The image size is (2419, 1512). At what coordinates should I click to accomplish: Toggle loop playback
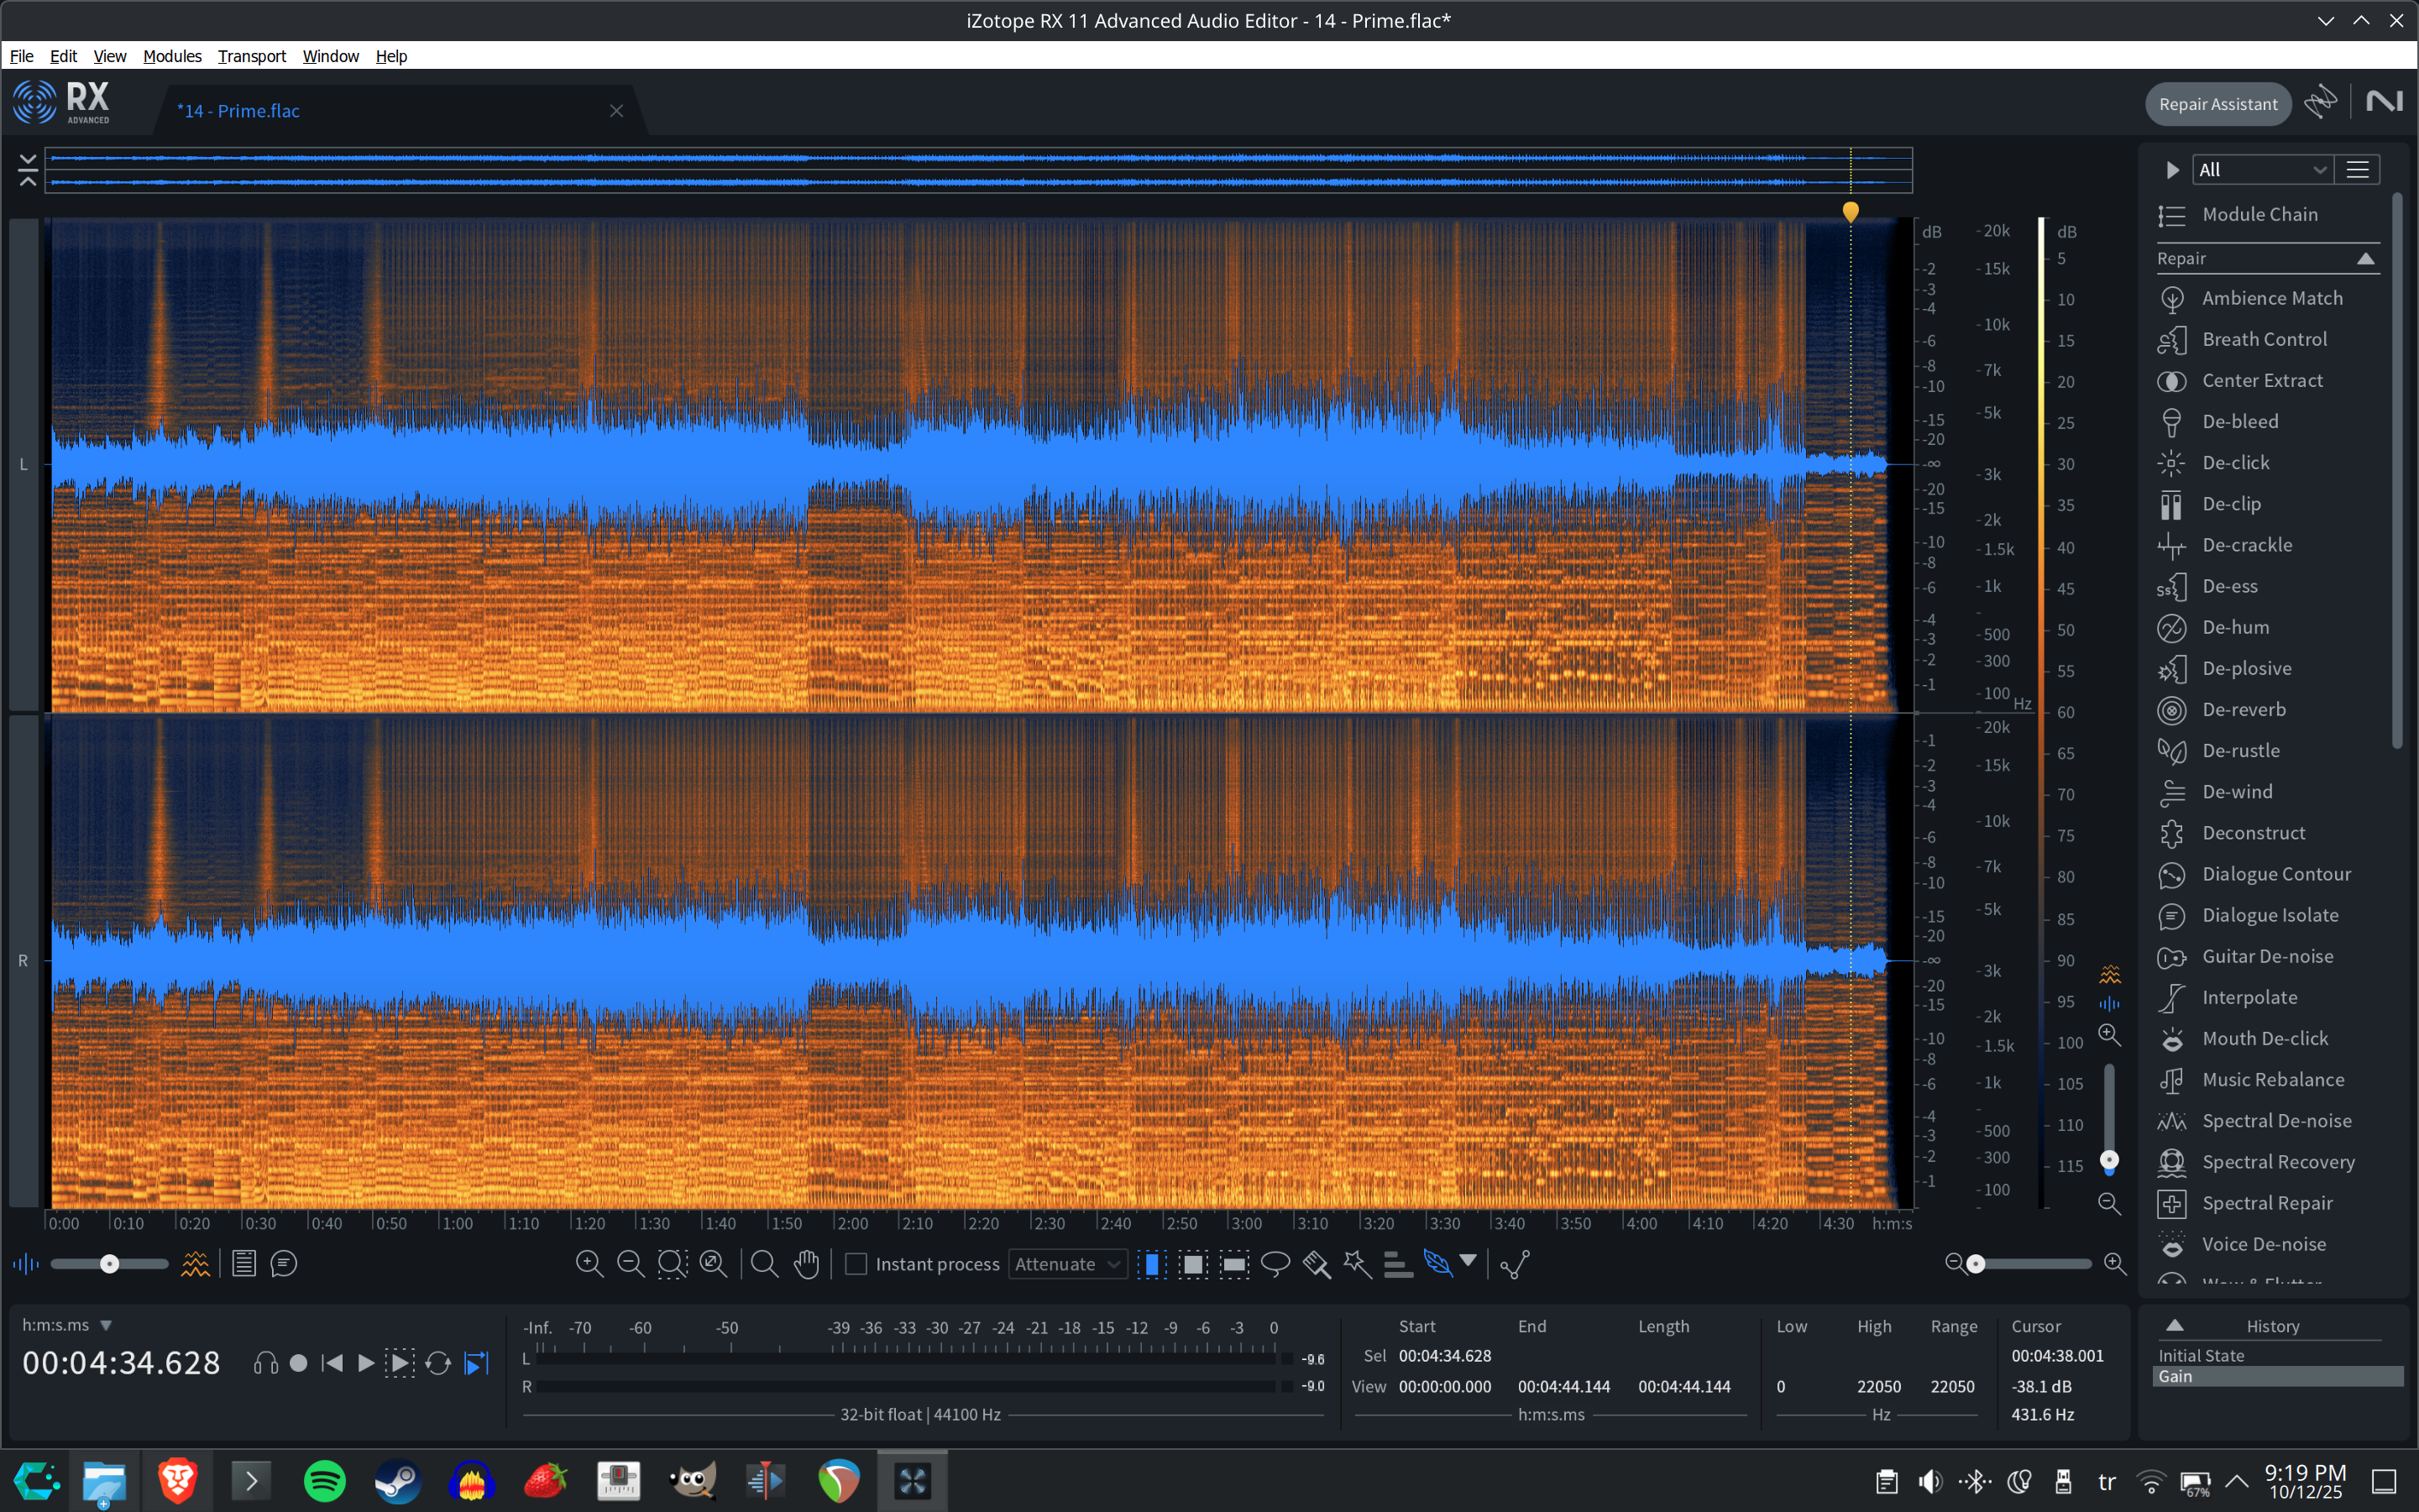[x=438, y=1363]
